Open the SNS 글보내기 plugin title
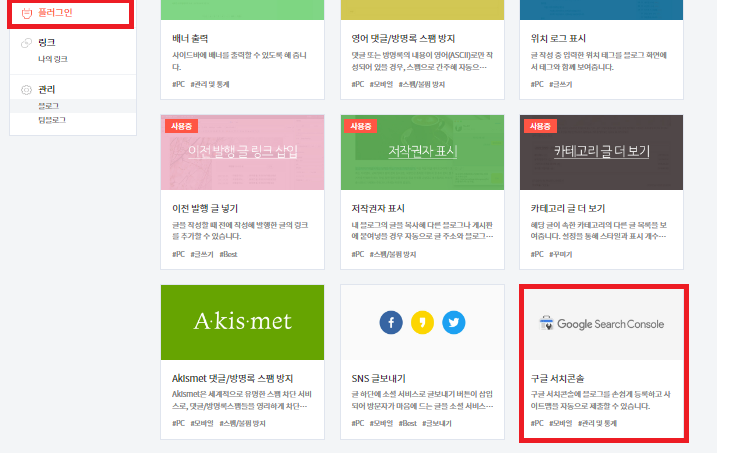 pos(379,378)
